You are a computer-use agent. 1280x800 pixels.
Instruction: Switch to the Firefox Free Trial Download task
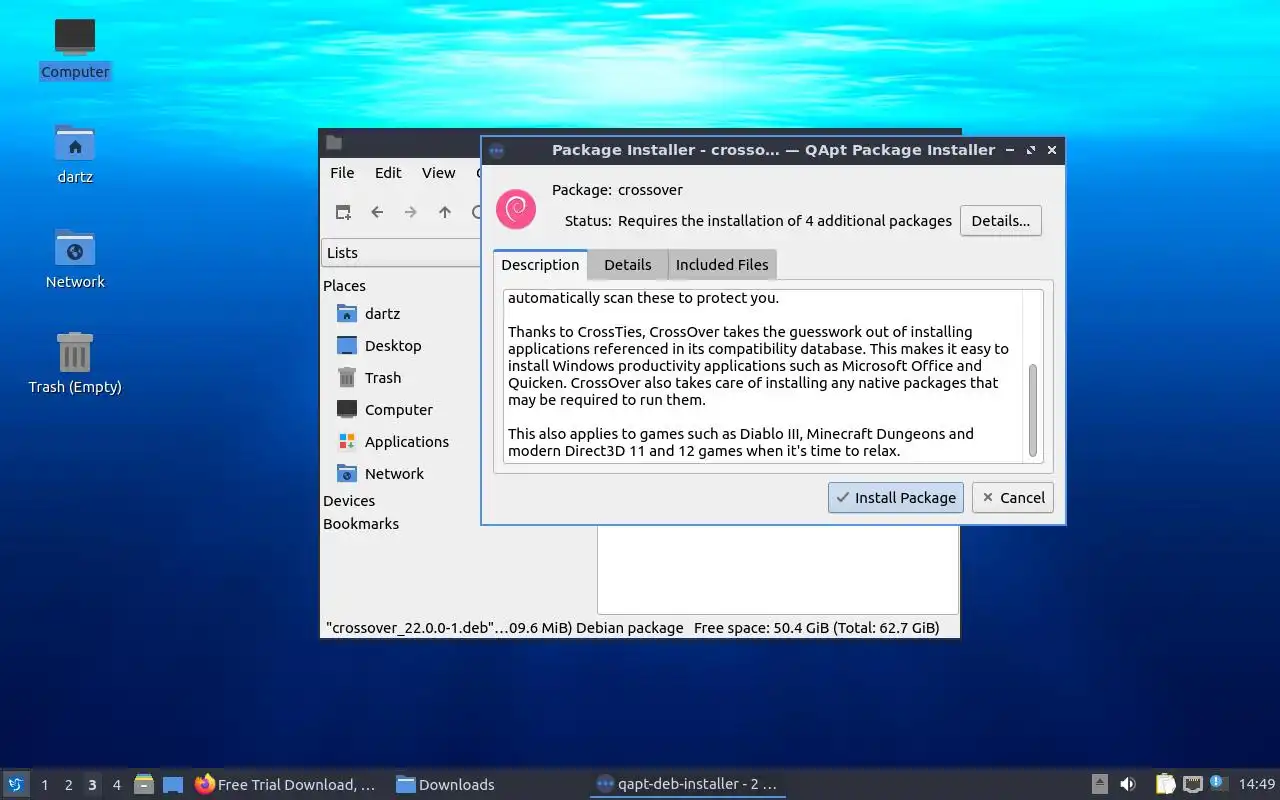(286, 784)
